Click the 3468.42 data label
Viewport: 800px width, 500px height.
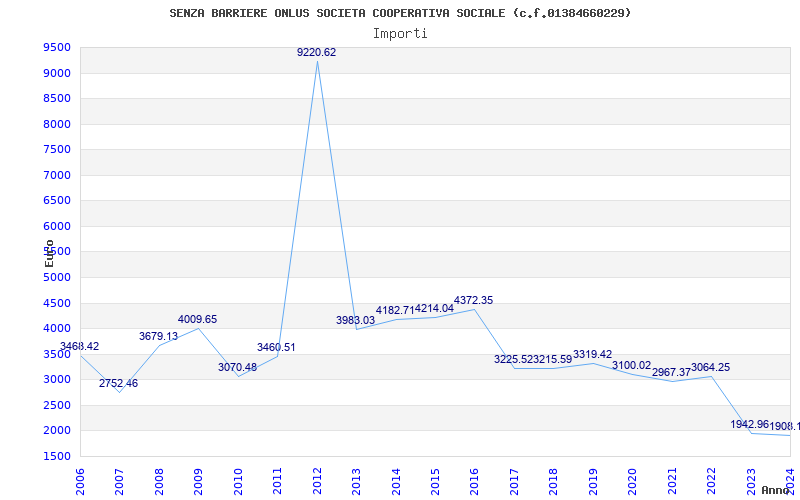point(80,347)
